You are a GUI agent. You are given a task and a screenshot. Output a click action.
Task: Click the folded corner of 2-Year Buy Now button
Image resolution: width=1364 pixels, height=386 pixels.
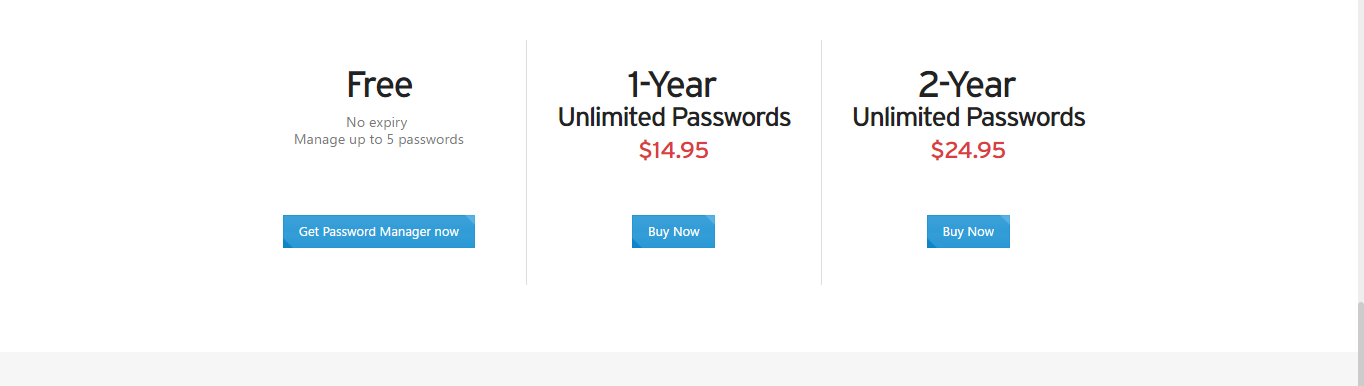point(1003,221)
